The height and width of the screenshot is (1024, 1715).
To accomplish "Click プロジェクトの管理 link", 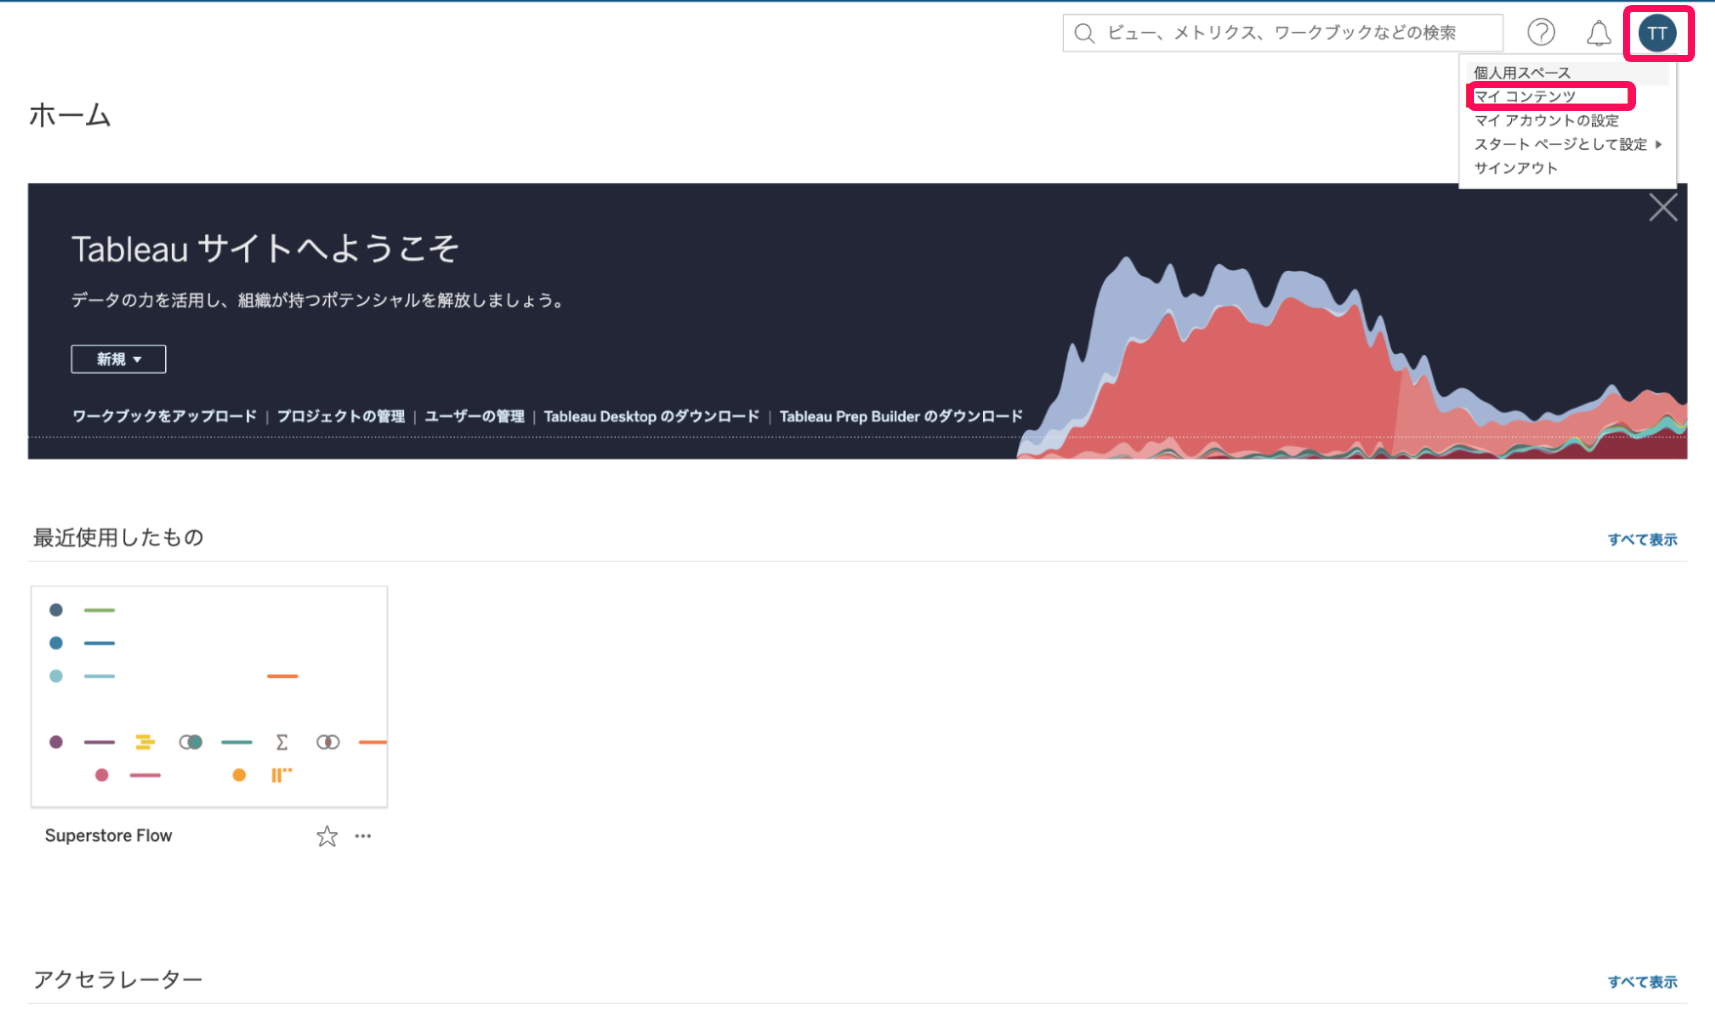I will 341,416.
